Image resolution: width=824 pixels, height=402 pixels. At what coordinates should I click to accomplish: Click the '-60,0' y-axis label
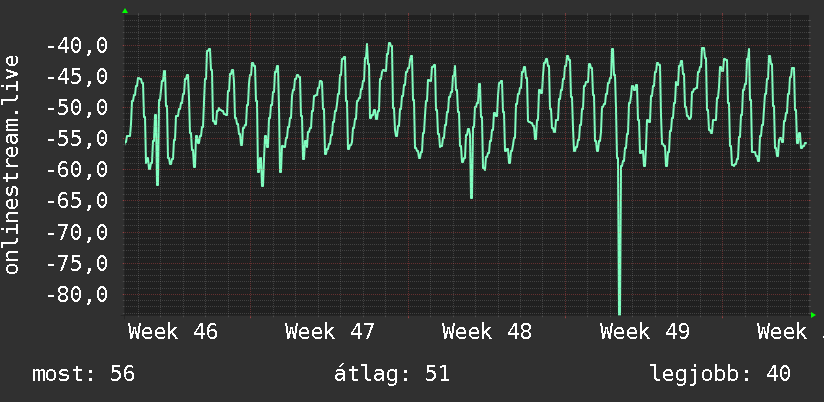(77, 170)
